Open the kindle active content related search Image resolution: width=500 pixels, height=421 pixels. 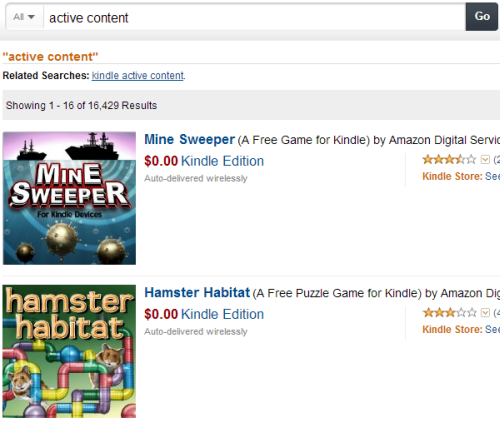(138, 76)
